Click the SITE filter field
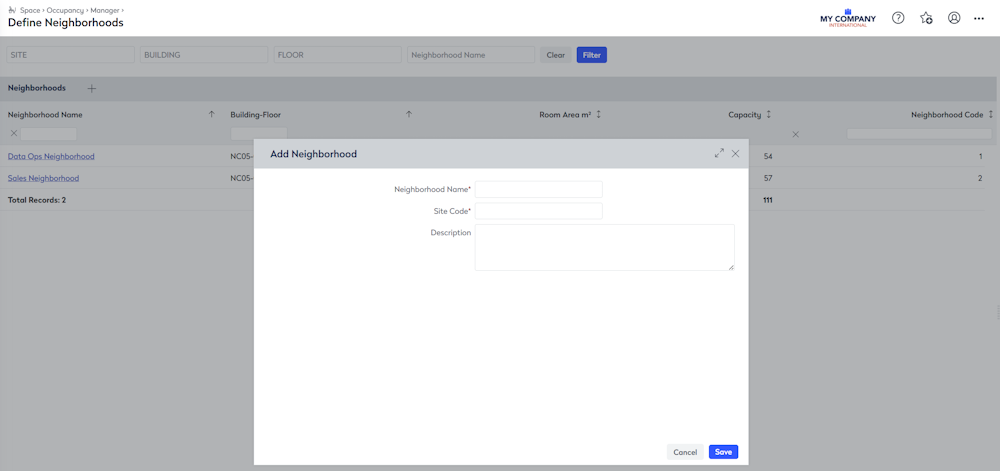This screenshot has width=1000, height=471. click(x=70, y=55)
